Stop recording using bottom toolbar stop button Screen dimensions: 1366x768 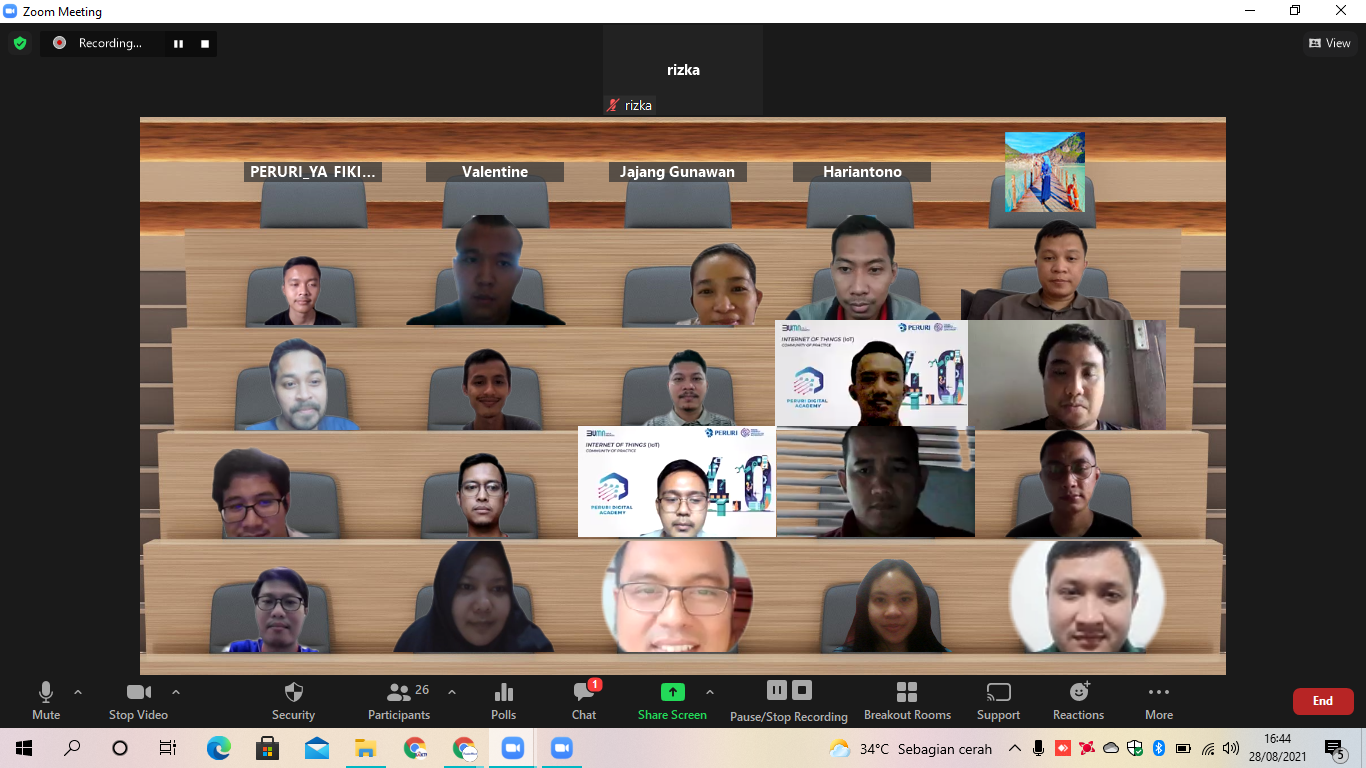tap(802, 690)
